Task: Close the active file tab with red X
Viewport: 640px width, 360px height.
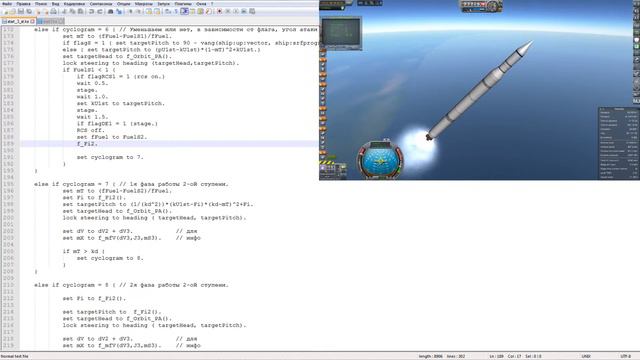Action: point(32,21)
